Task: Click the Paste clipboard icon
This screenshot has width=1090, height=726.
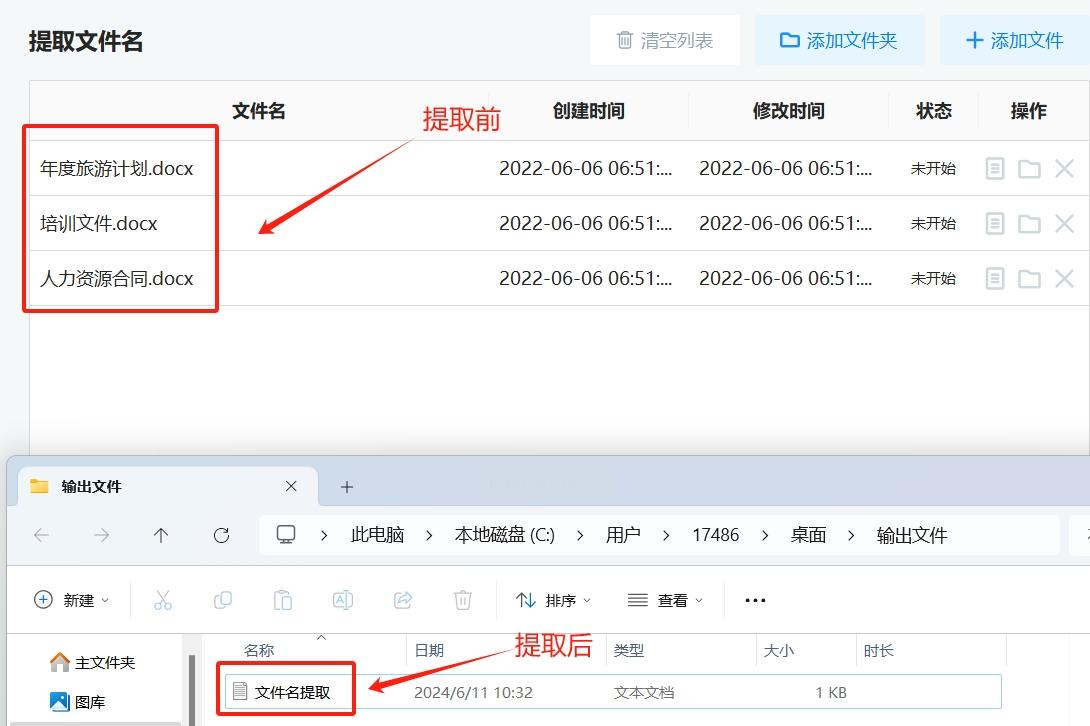Action: [x=283, y=599]
